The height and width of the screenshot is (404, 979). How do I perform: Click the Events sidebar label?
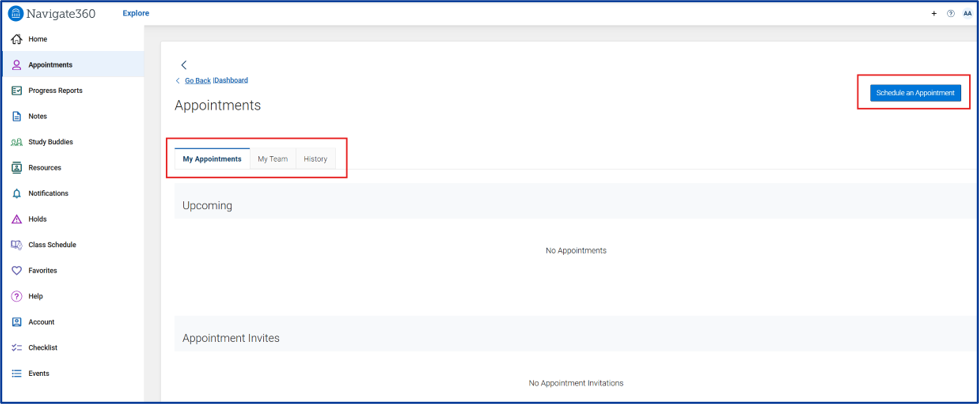(39, 373)
